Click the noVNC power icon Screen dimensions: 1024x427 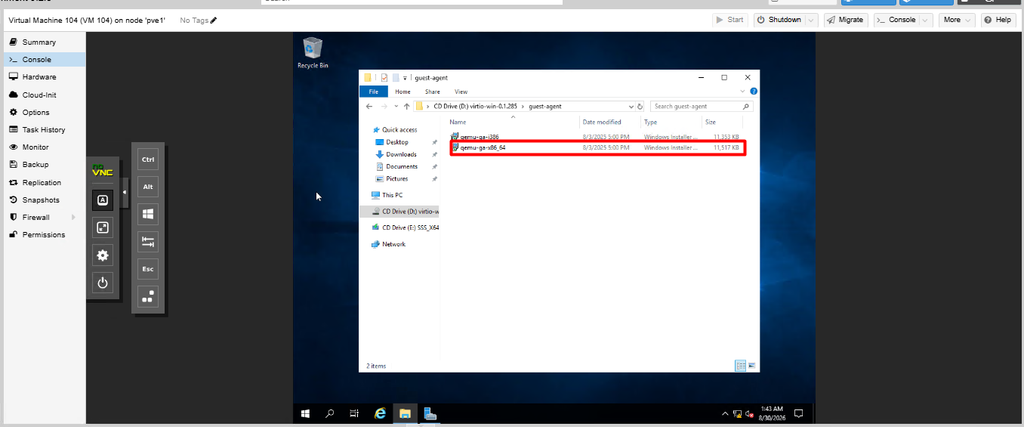(x=103, y=283)
